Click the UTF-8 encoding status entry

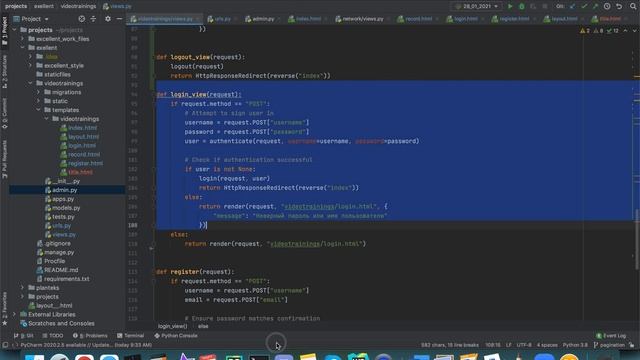pyautogui.click(x=524, y=345)
